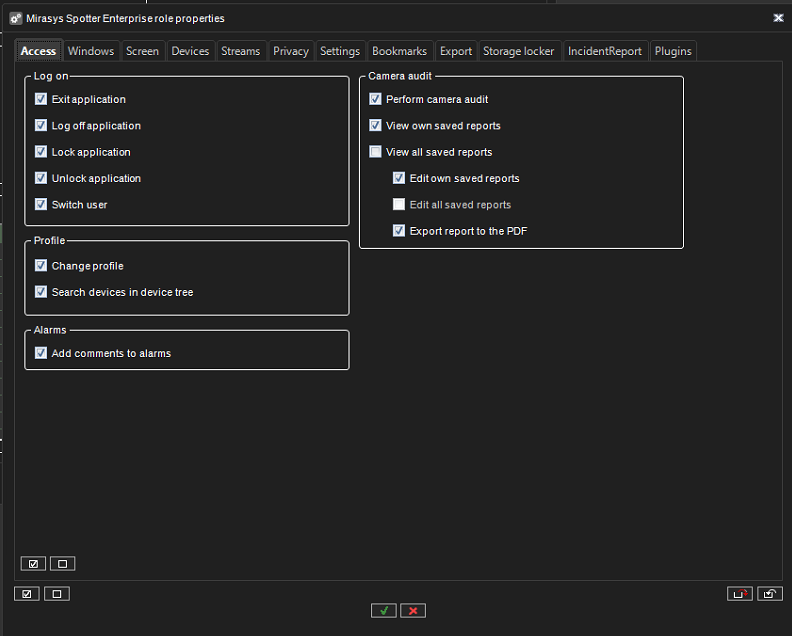Image resolution: width=794 pixels, height=636 pixels.
Task: Confirm changes with the green checkmark button
Action: [x=383, y=610]
